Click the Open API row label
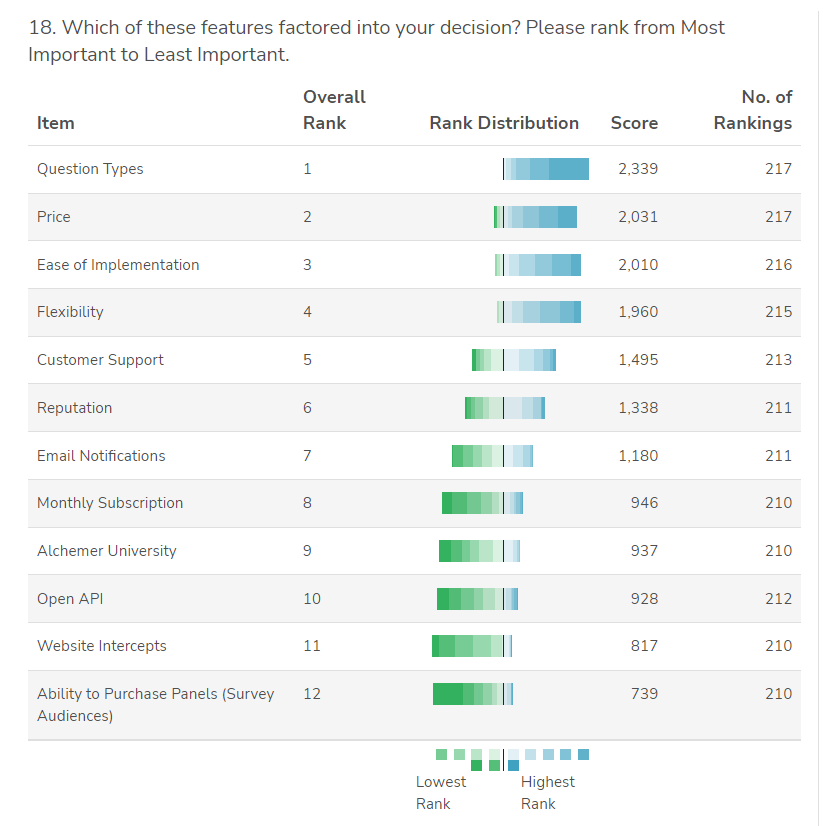 pyautogui.click(x=70, y=599)
